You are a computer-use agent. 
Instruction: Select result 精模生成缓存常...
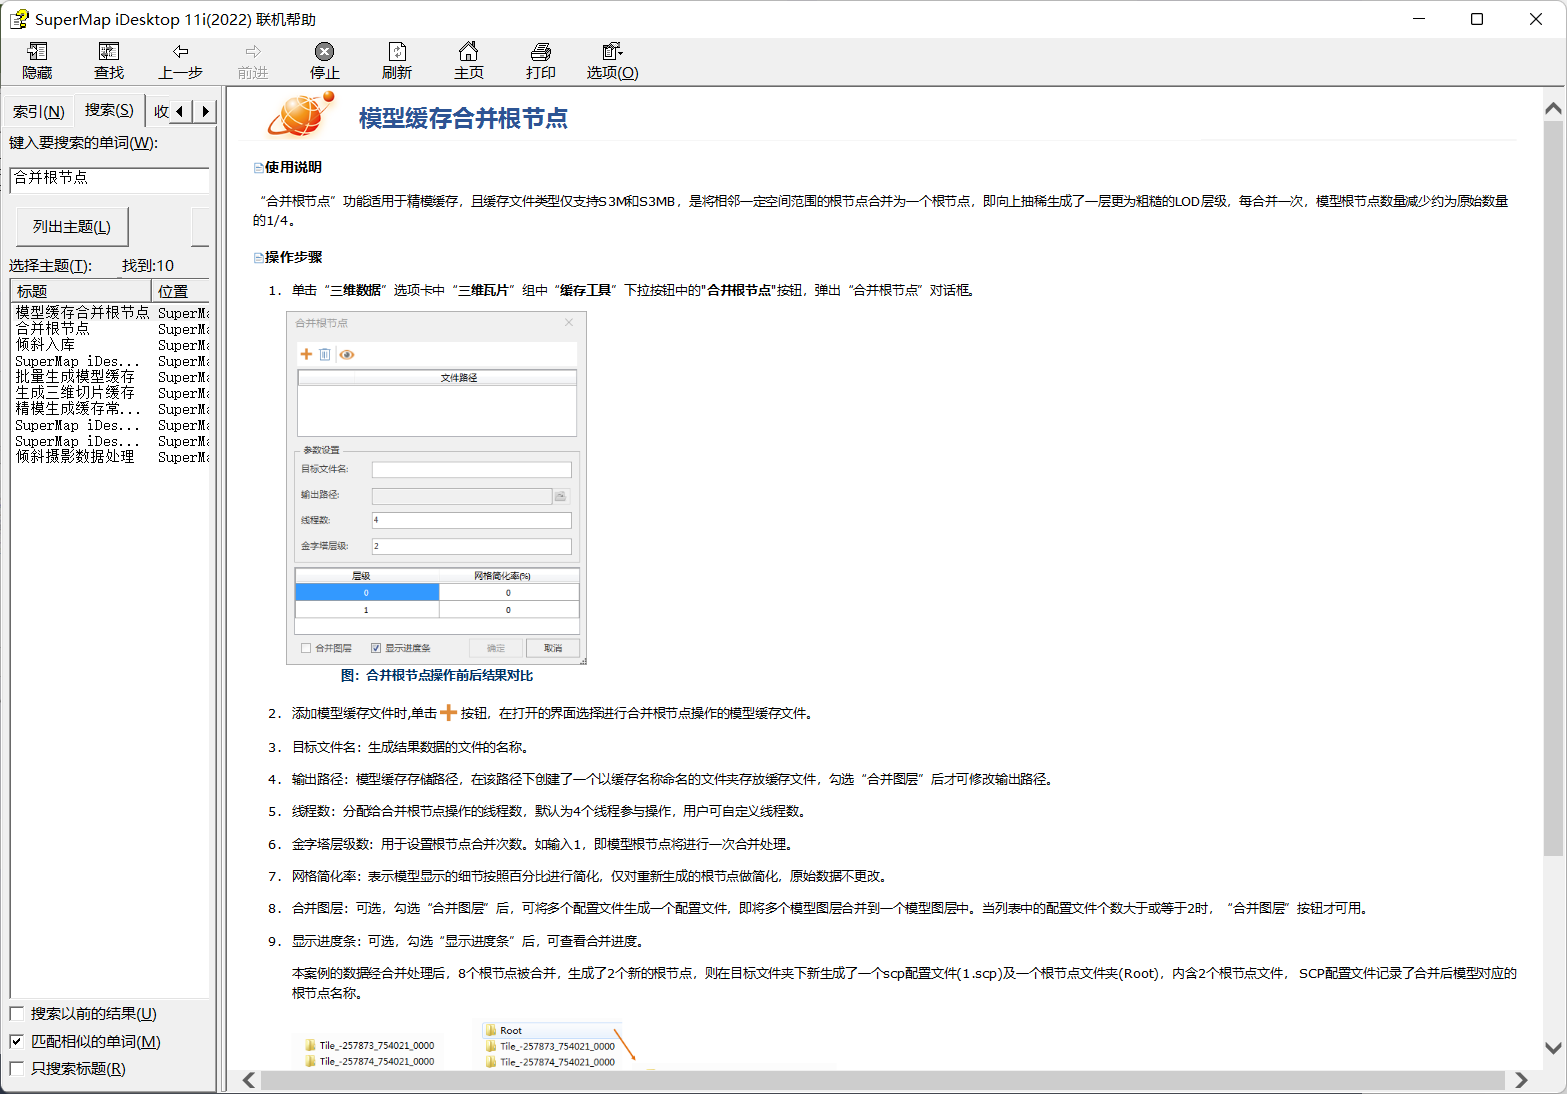(77, 408)
